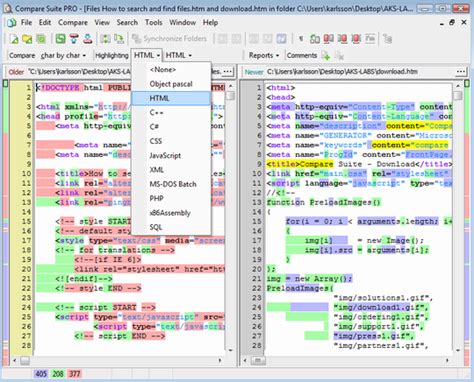474x382 pixels.
Task: Click the purple 405 status count
Action: pyautogui.click(x=41, y=374)
